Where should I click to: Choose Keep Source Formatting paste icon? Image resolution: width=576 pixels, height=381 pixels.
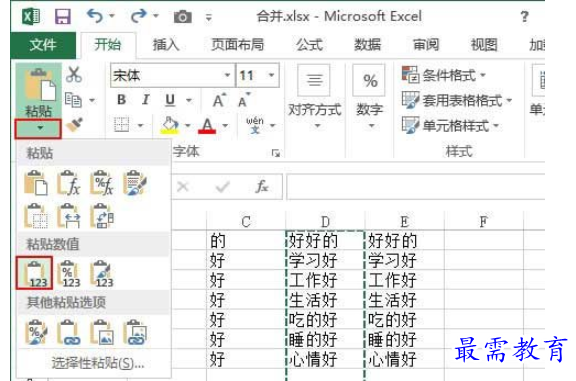tap(135, 183)
